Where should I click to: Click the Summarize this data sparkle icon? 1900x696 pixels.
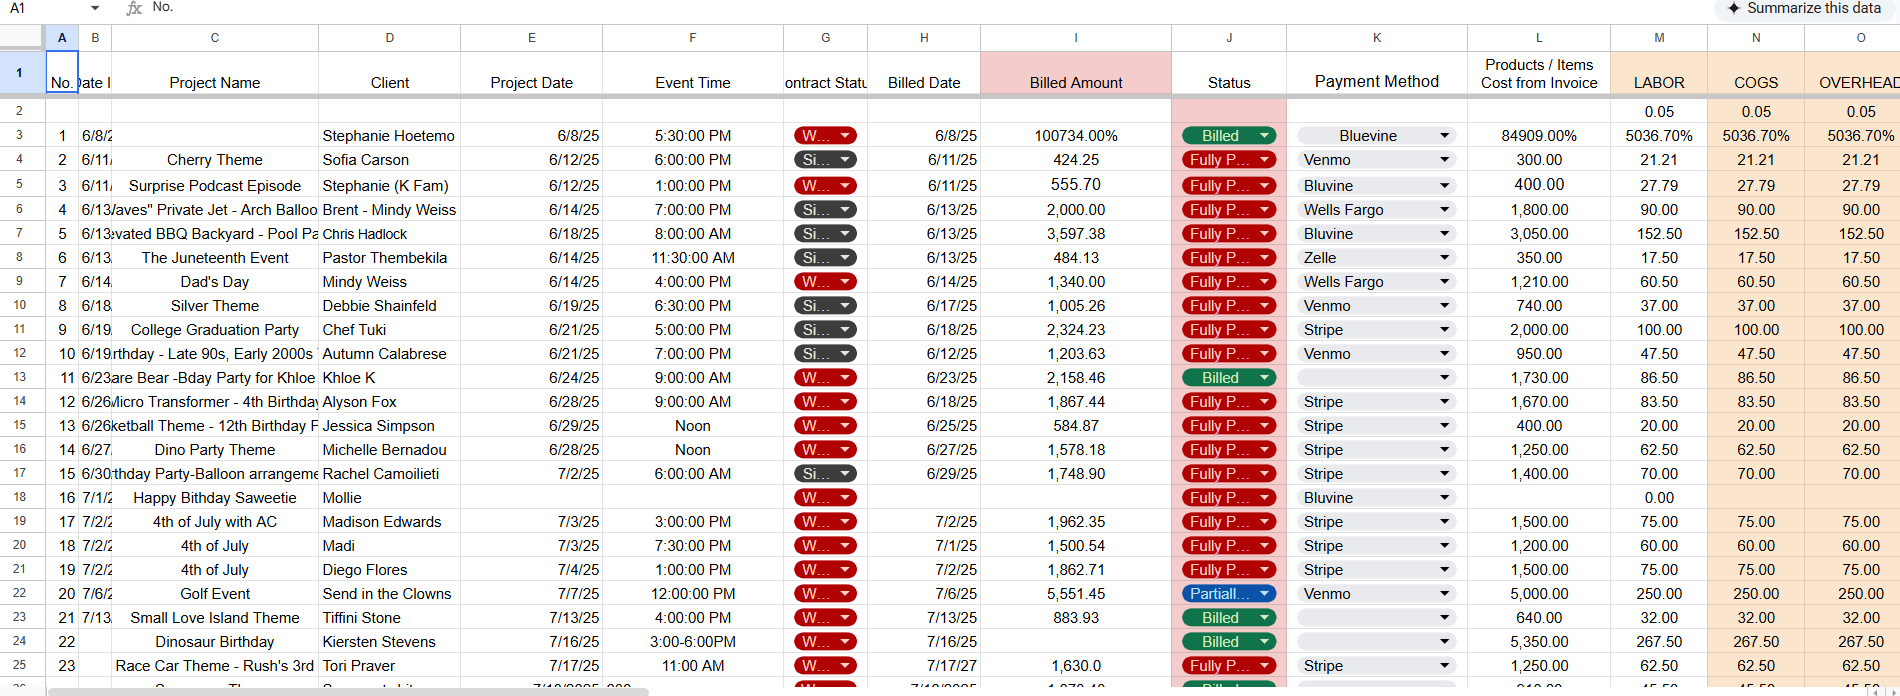(x=1733, y=8)
